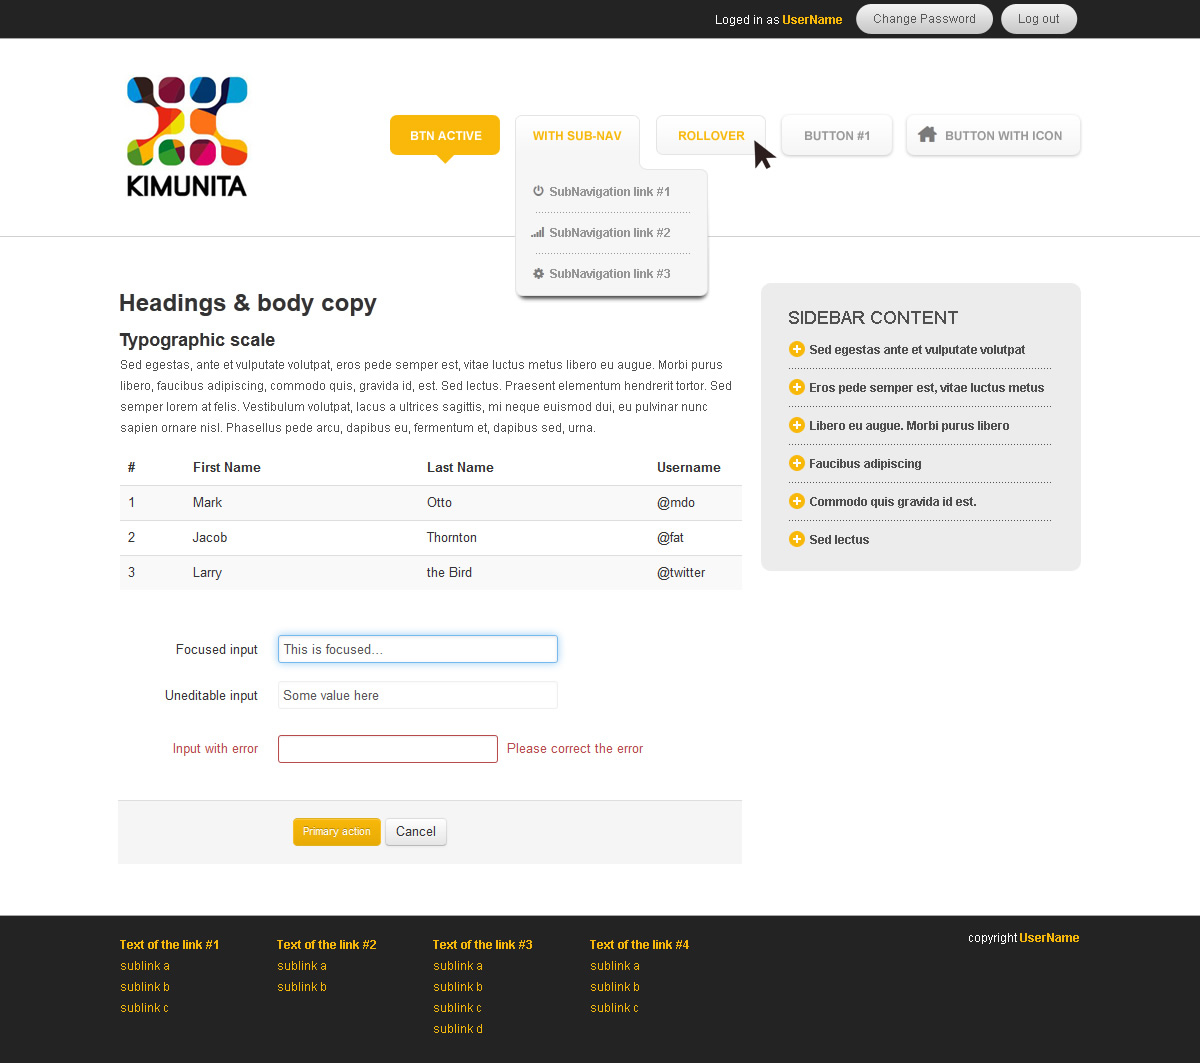The image size is (1200, 1063).
Task: Click the @mdo cell in table
Action: [x=676, y=502]
